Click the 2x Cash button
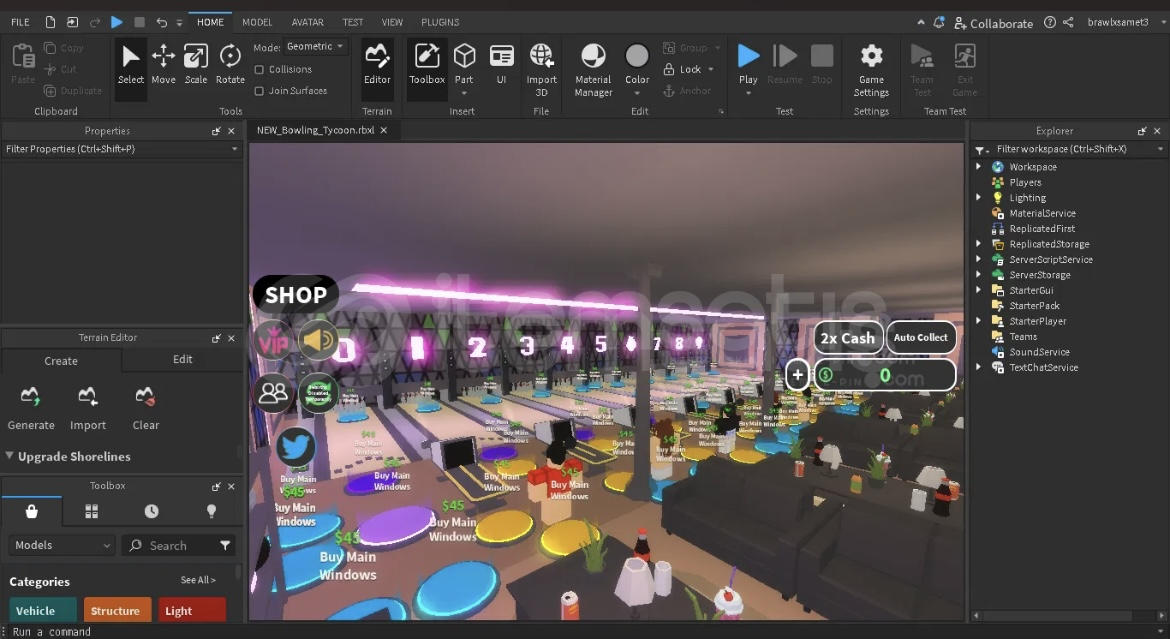The width and height of the screenshot is (1170, 639). pos(848,338)
